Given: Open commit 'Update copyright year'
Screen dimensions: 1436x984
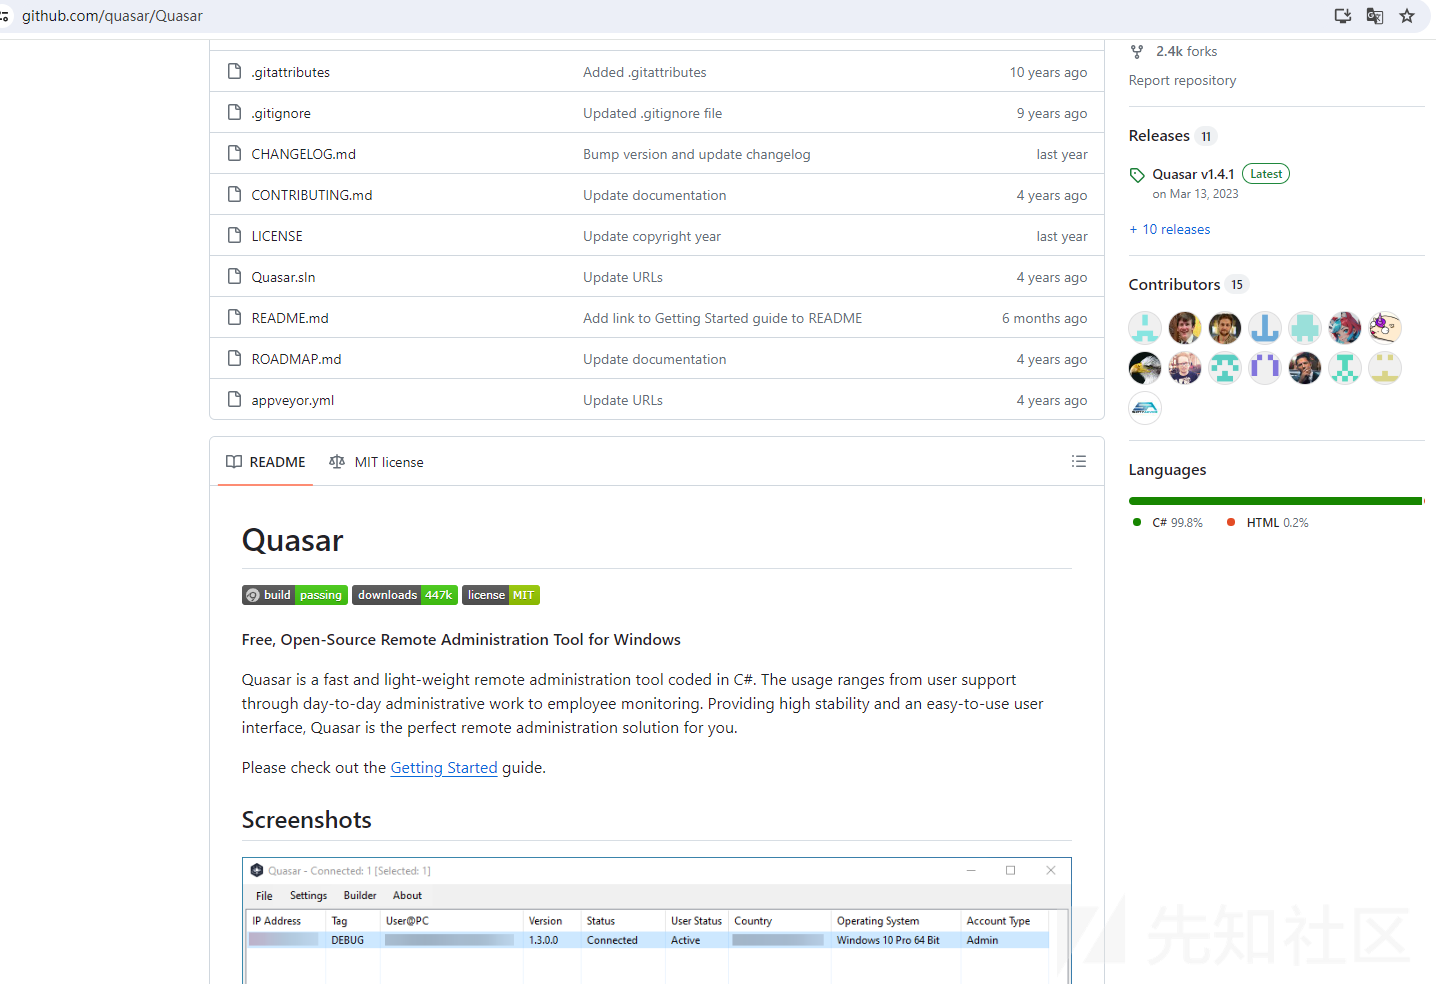Looking at the screenshot, I should click(x=652, y=236).
